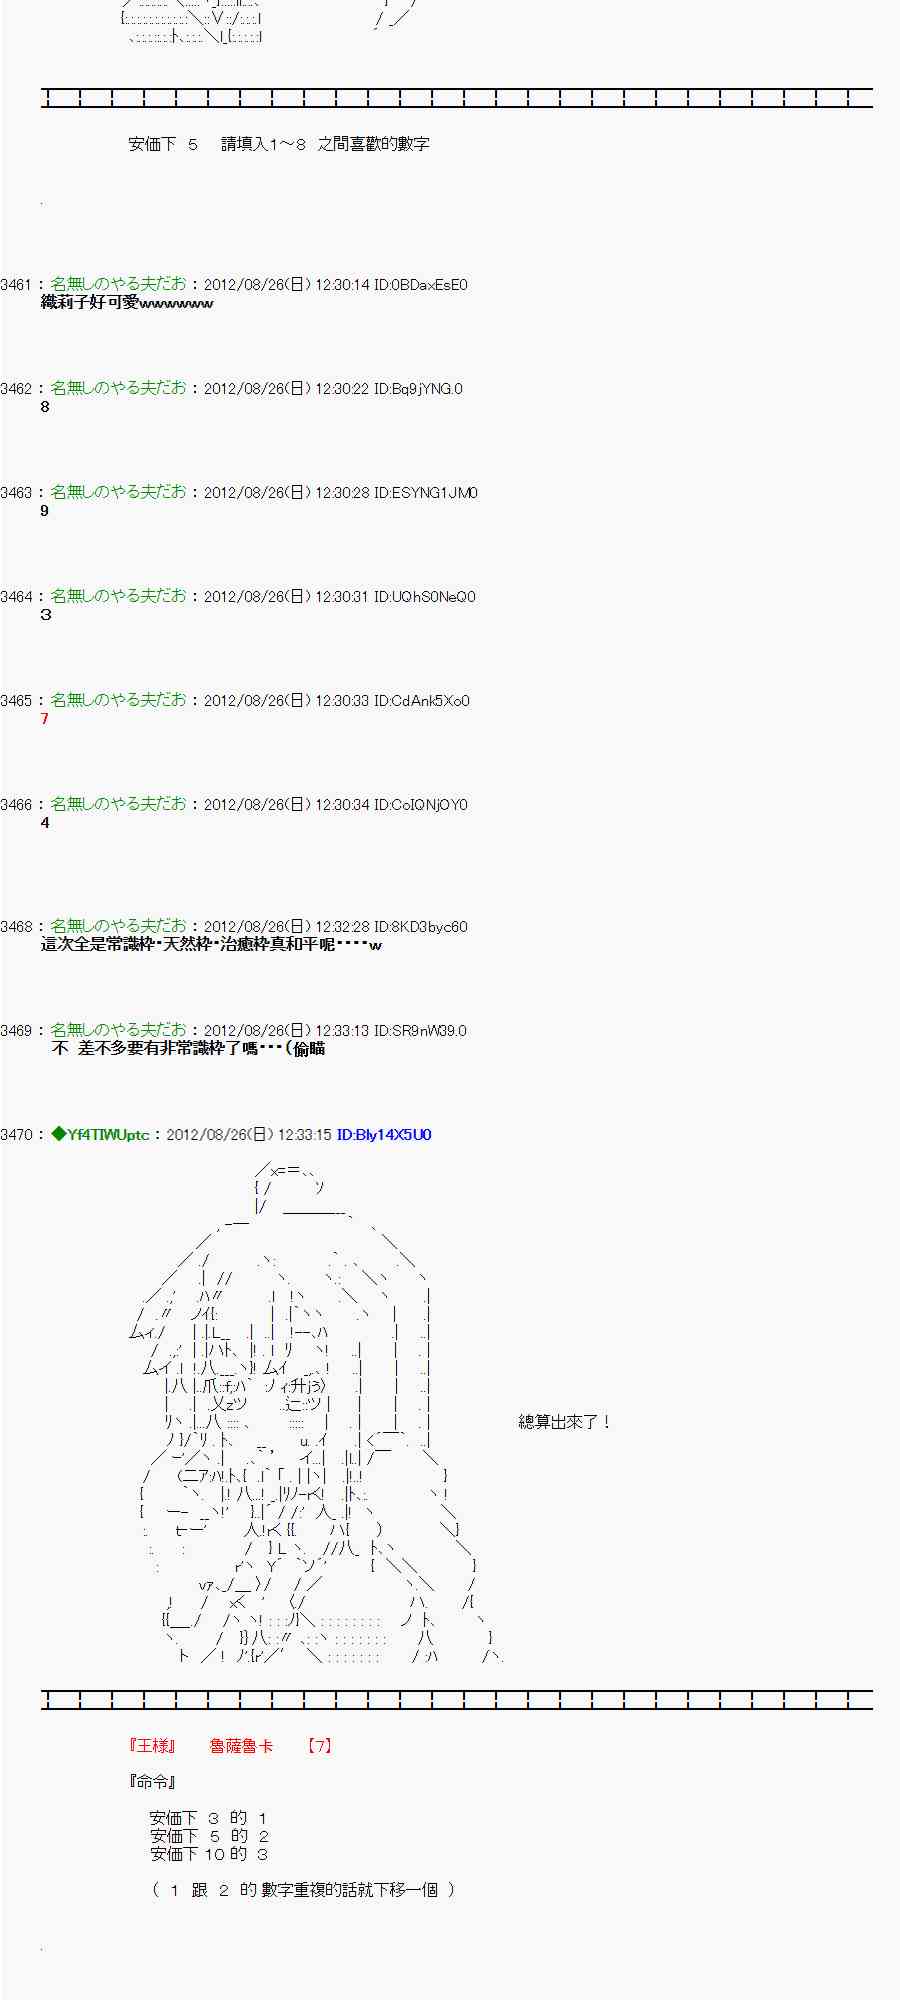Click the reply "8" in post 3462
This screenshot has width=900, height=2000.
pos(44,407)
